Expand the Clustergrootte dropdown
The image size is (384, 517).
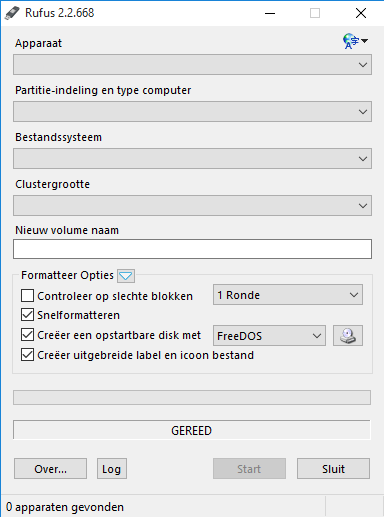pos(192,206)
